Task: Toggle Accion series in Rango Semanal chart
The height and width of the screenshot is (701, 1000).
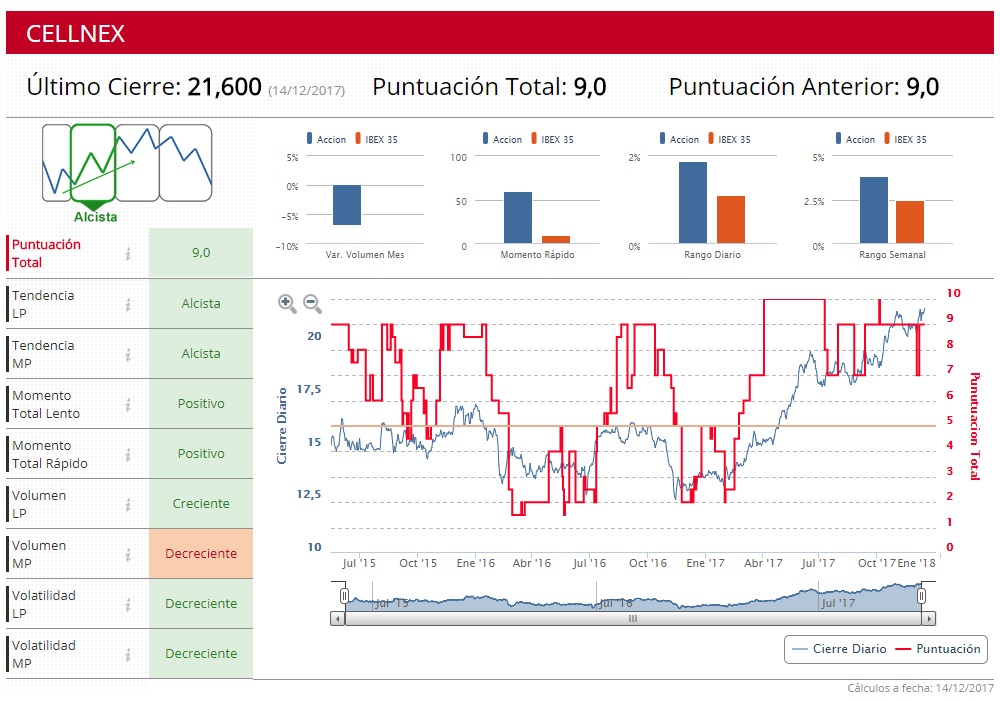Action: [x=855, y=139]
